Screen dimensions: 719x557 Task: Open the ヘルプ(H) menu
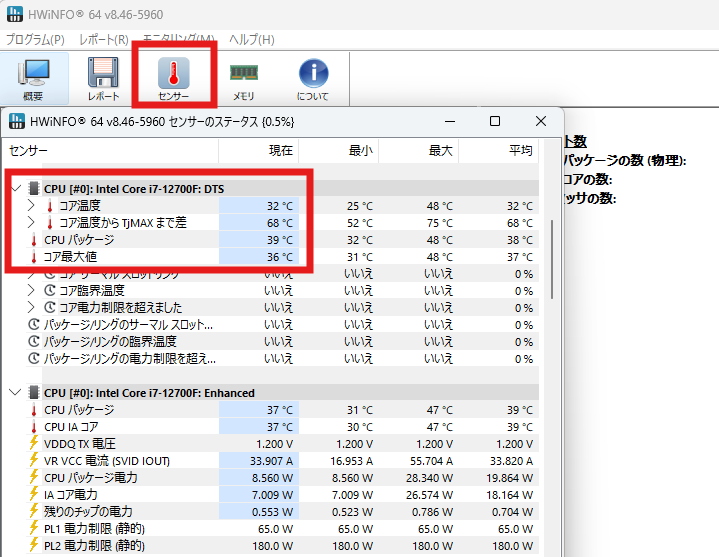tap(252, 40)
